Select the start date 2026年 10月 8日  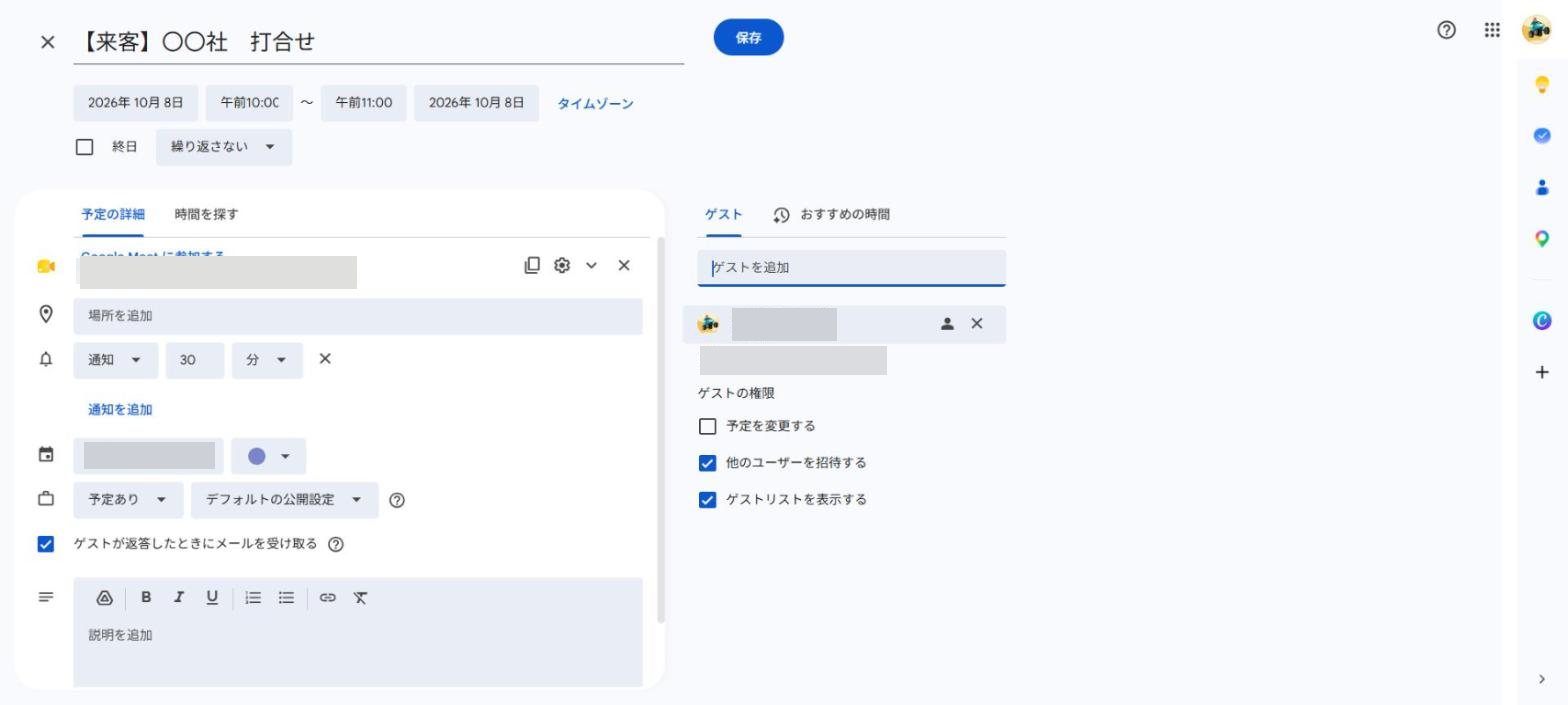[136, 103]
